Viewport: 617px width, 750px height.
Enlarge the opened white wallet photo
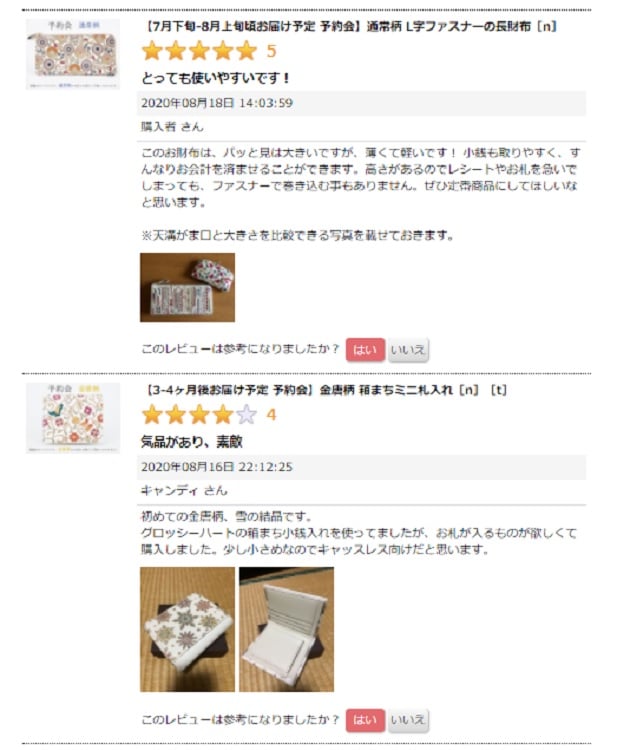(x=286, y=629)
